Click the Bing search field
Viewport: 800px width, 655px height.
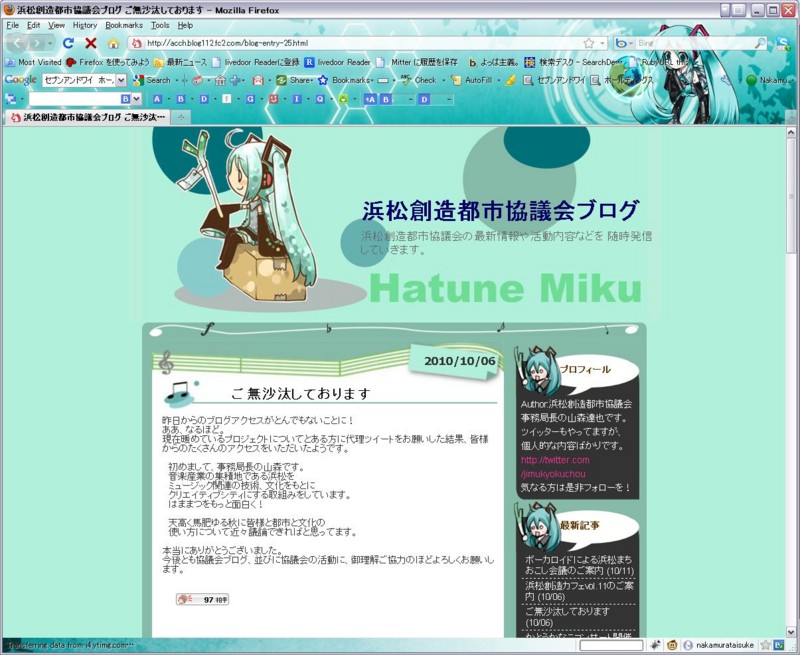694,43
